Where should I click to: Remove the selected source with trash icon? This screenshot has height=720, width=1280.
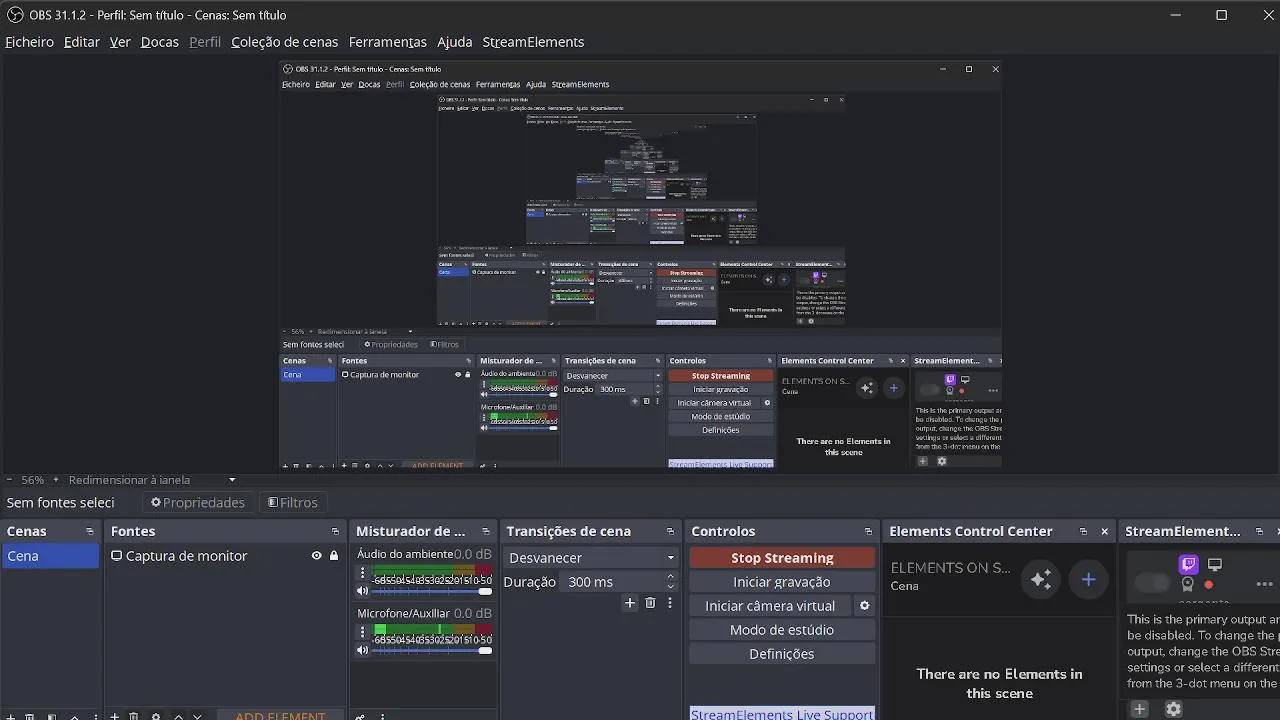(134, 716)
